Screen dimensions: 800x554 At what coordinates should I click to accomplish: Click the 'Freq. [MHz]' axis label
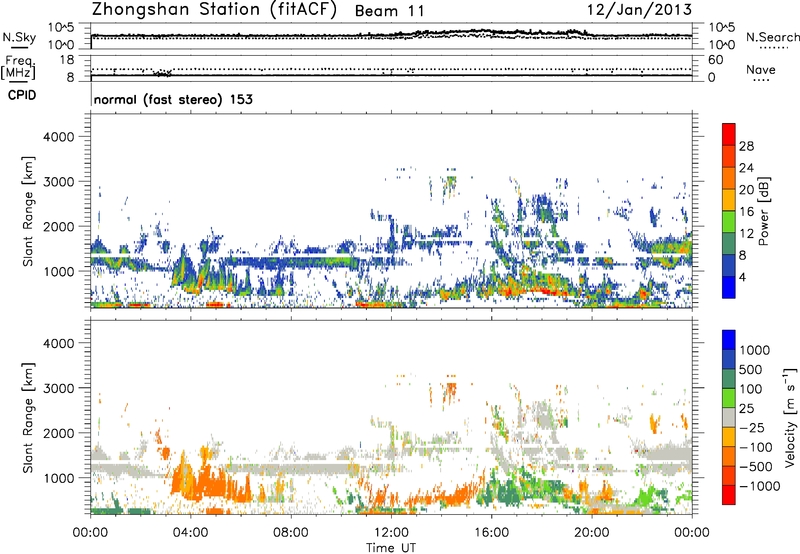tap(18, 67)
